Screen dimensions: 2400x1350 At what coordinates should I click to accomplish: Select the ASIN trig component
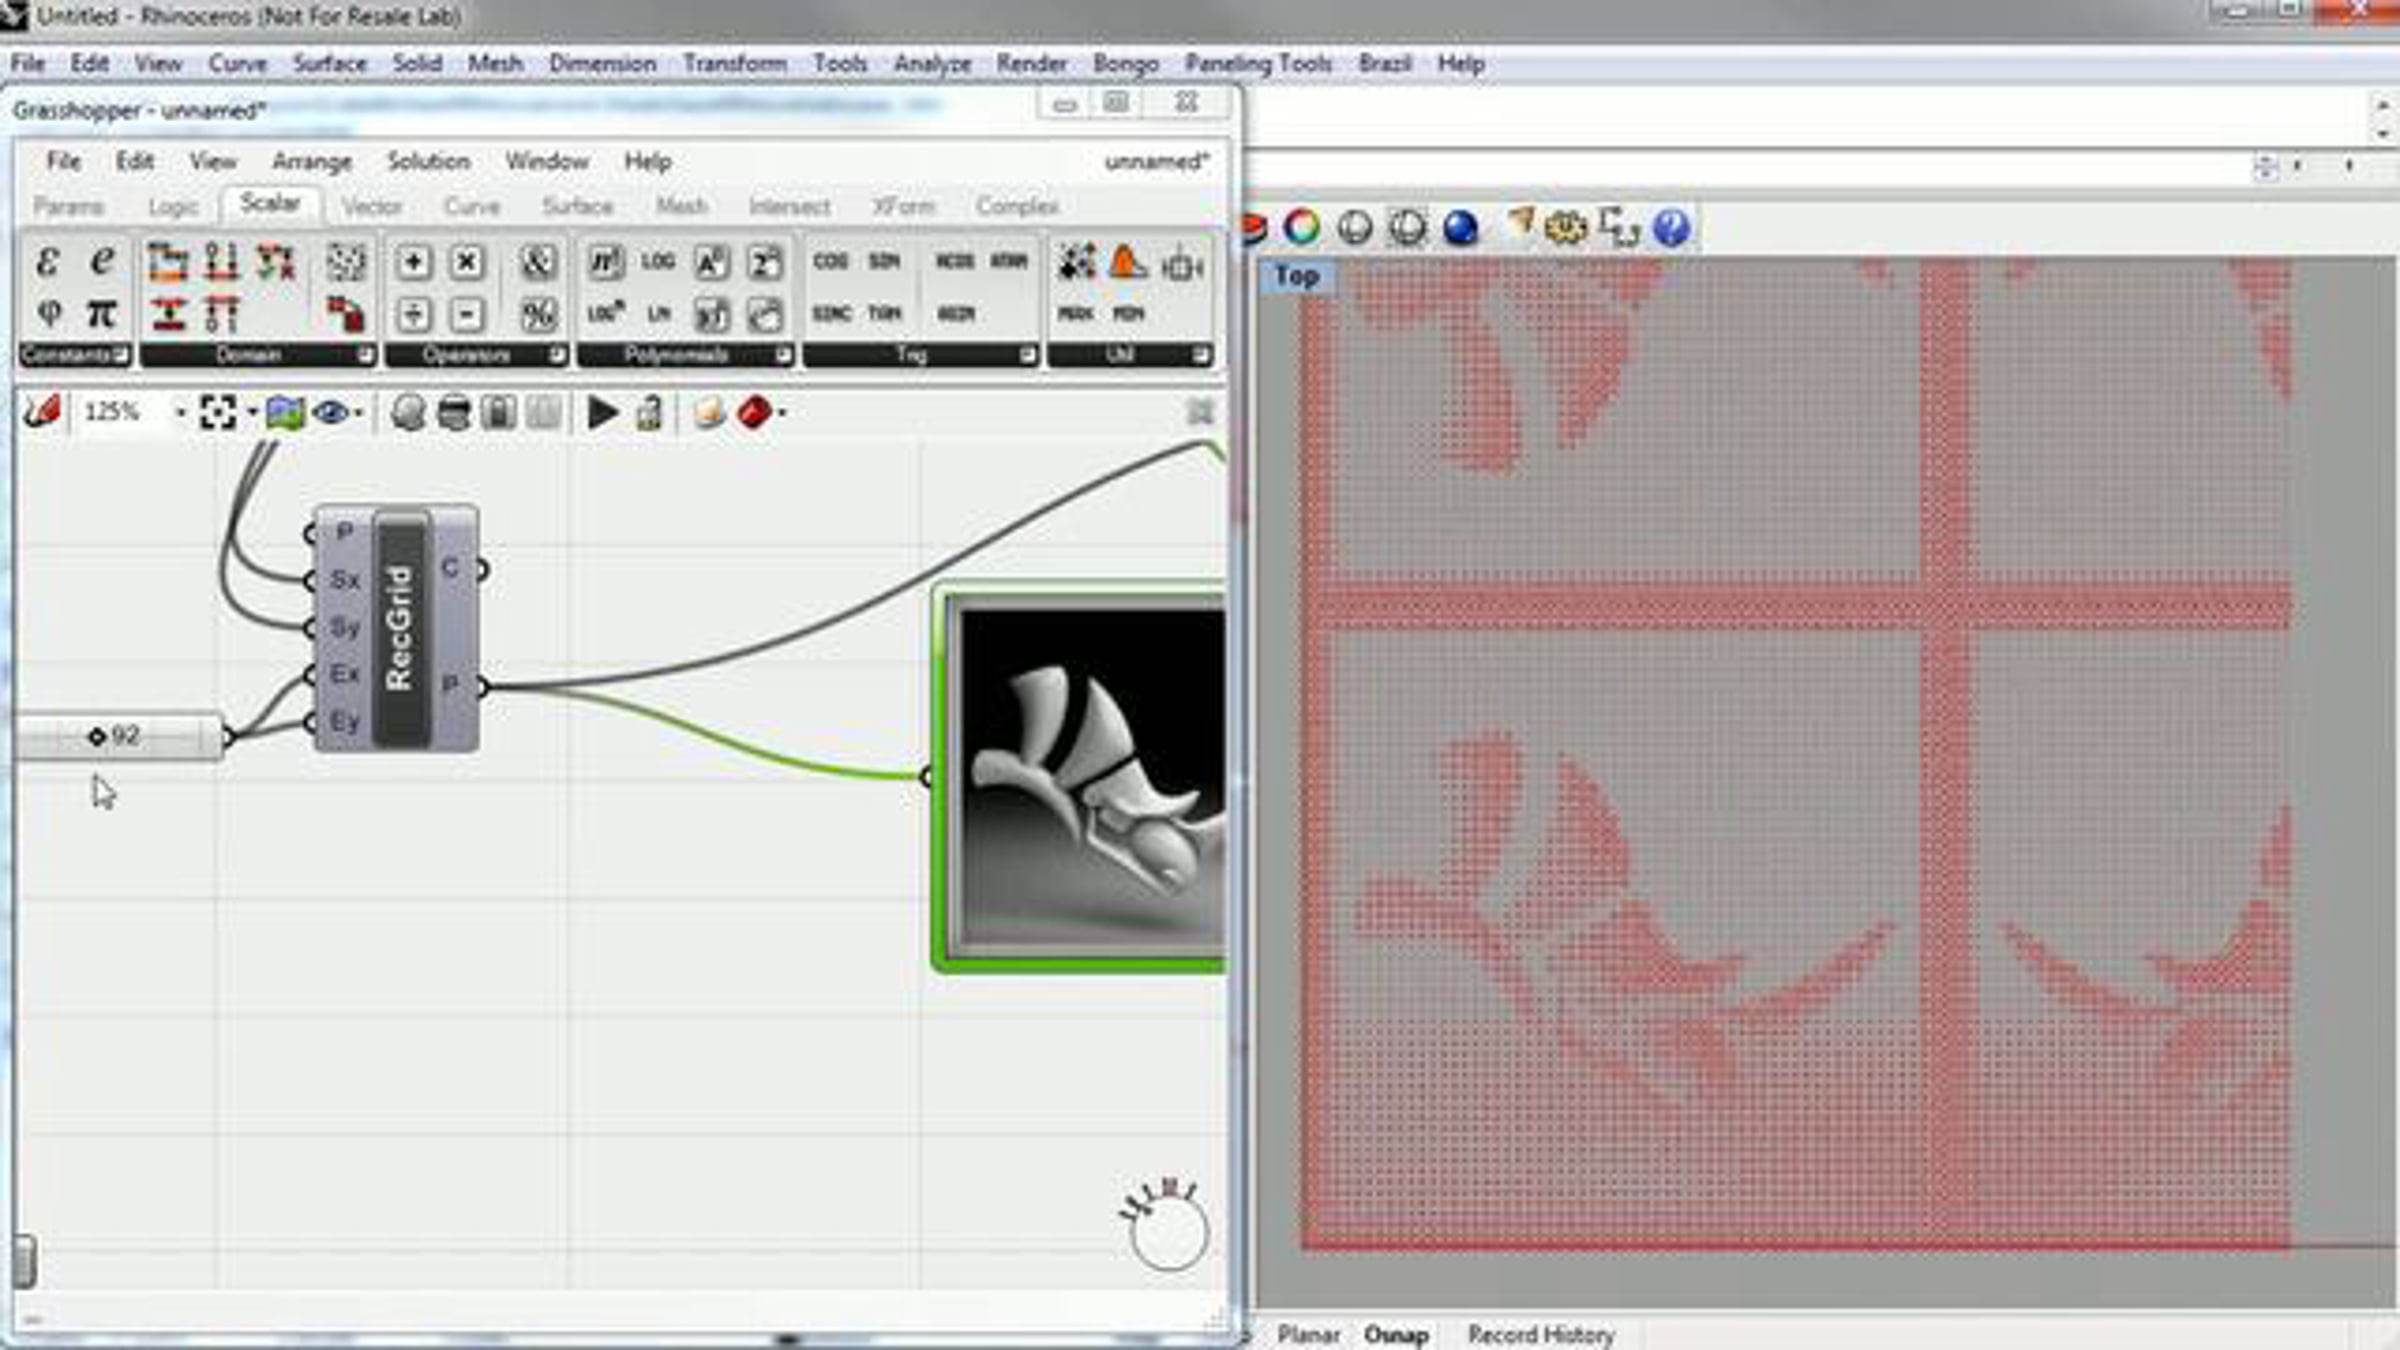(955, 313)
